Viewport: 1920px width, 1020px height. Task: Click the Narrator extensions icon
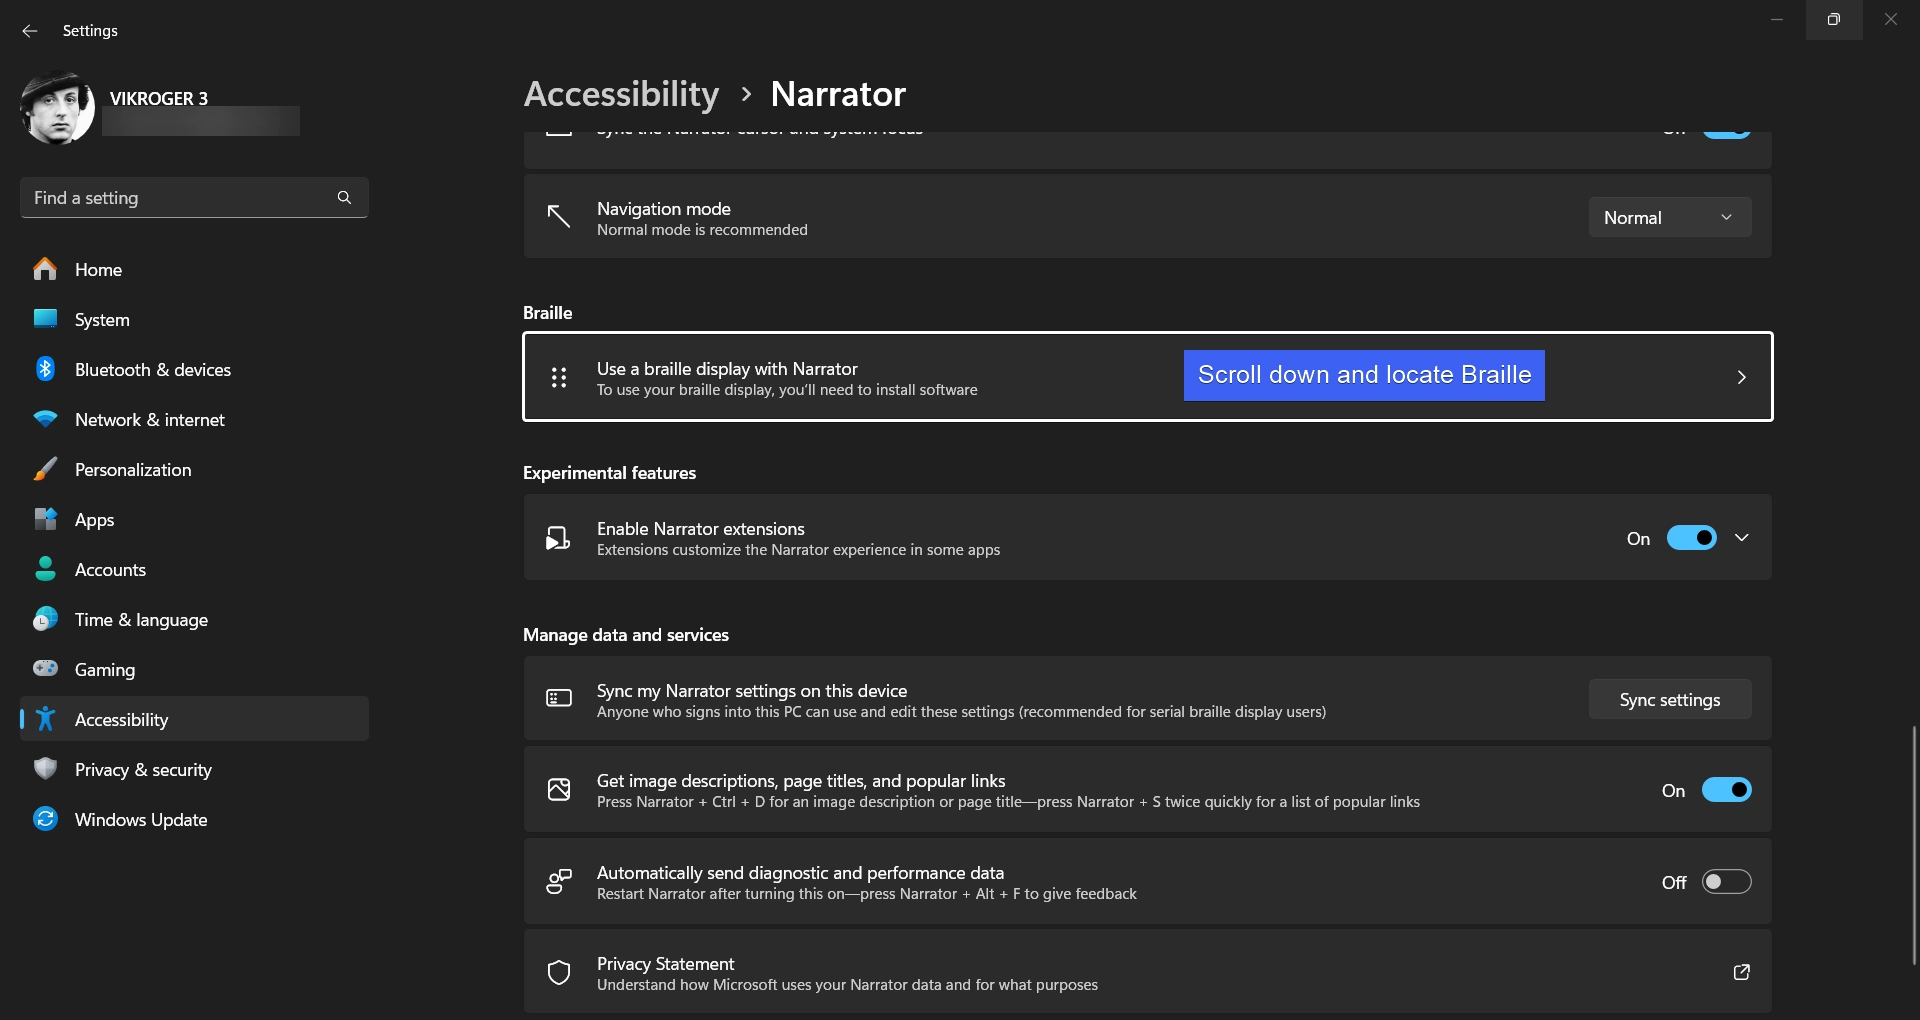tap(558, 538)
